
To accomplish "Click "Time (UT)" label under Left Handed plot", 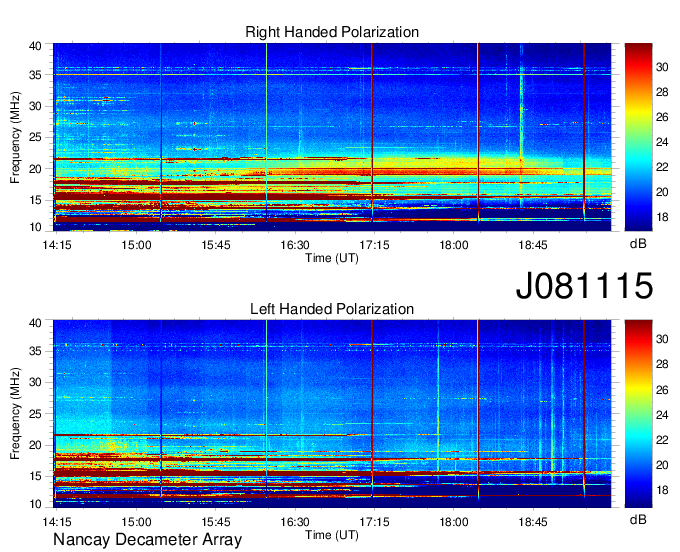I will [x=332, y=535].
